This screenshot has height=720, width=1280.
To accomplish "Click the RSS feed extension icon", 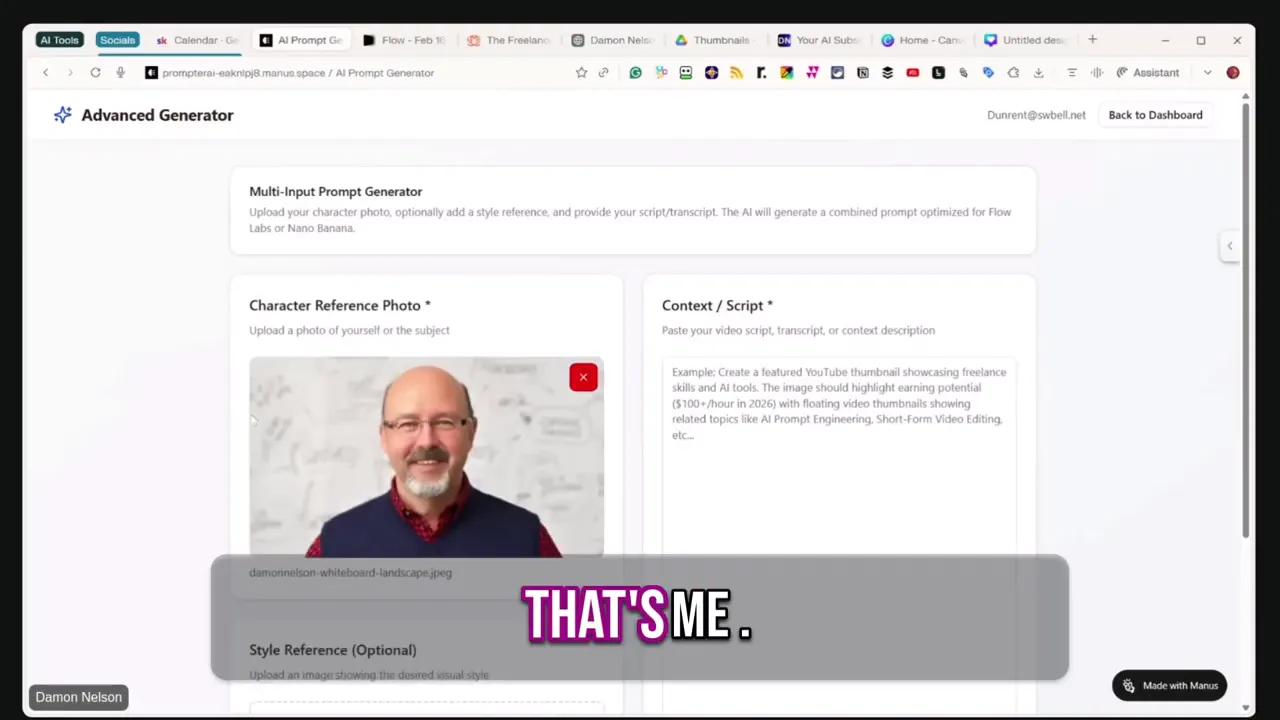I will 736,73.
